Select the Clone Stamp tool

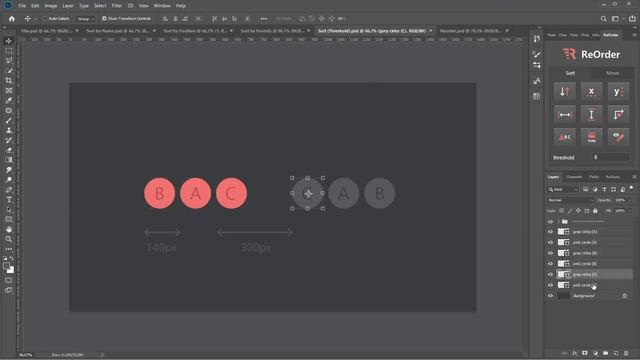click(9, 130)
